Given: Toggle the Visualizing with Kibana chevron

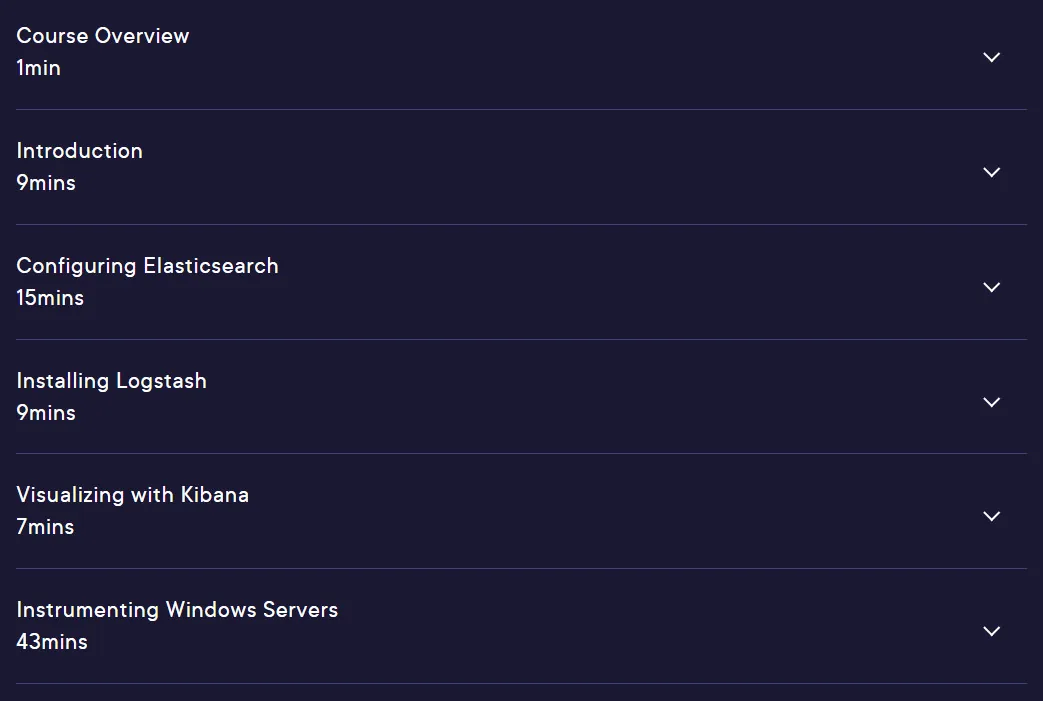Looking at the screenshot, I should coord(991,516).
